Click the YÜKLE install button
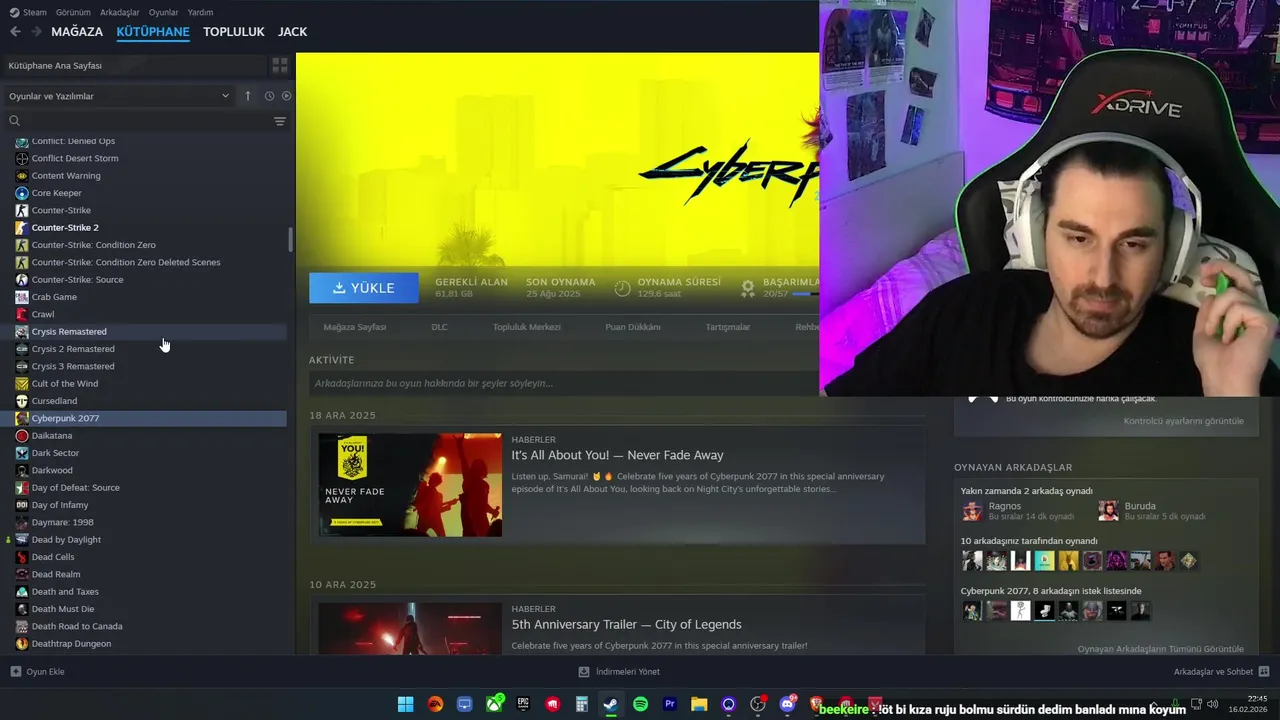The image size is (1280, 720). click(x=364, y=288)
